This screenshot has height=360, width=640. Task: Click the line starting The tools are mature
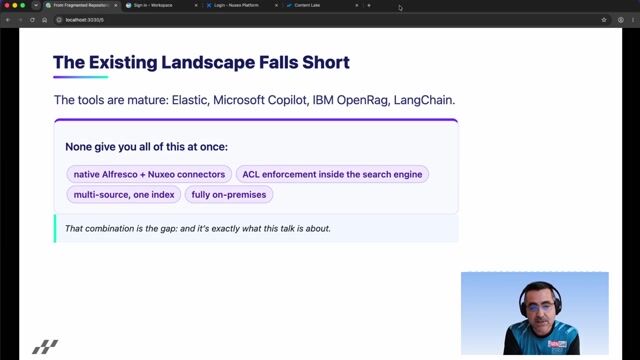254,100
